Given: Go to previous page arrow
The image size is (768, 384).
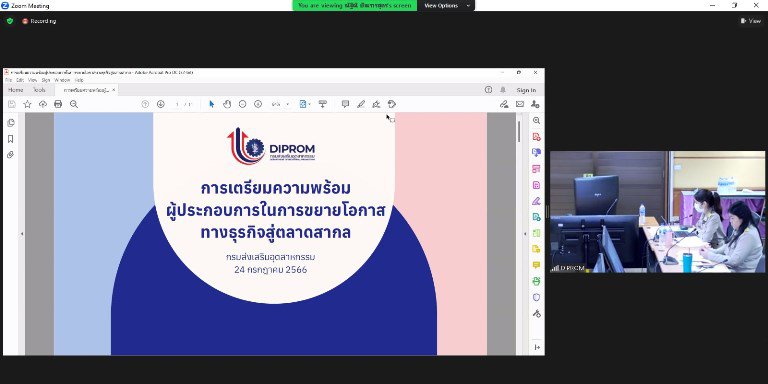Looking at the screenshot, I should click(x=145, y=104).
